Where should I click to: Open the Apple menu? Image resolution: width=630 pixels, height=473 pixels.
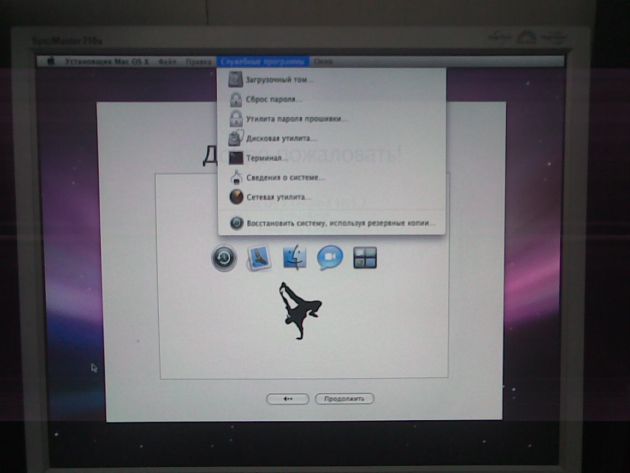(x=51, y=61)
